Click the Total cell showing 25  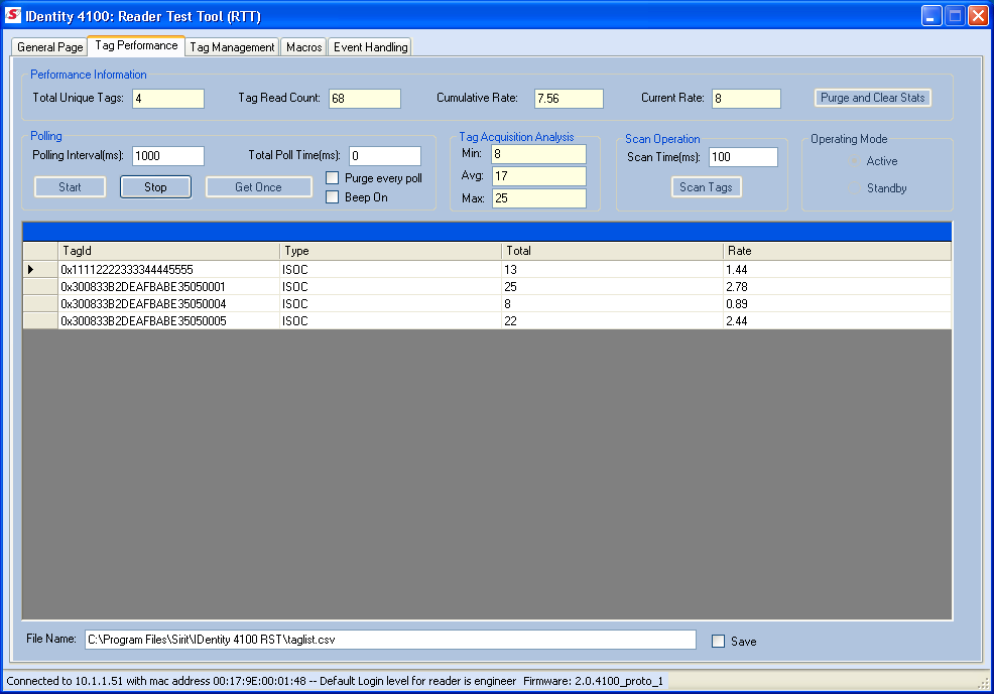pyautogui.click(x=612, y=286)
